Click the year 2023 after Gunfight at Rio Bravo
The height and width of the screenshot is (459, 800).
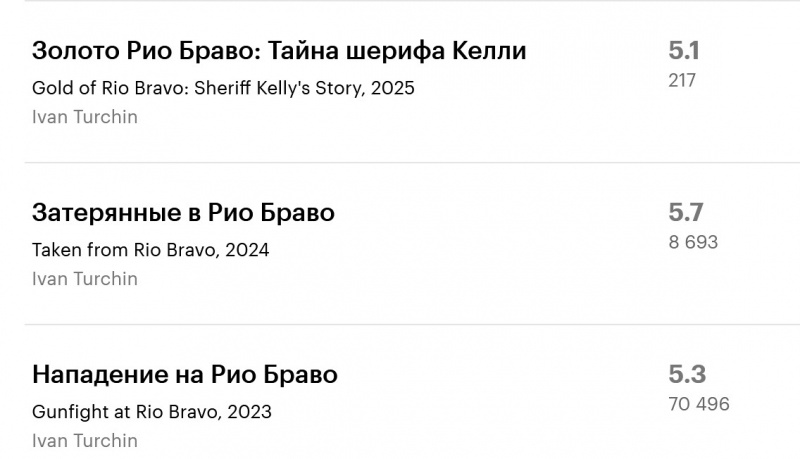click(250, 412)
